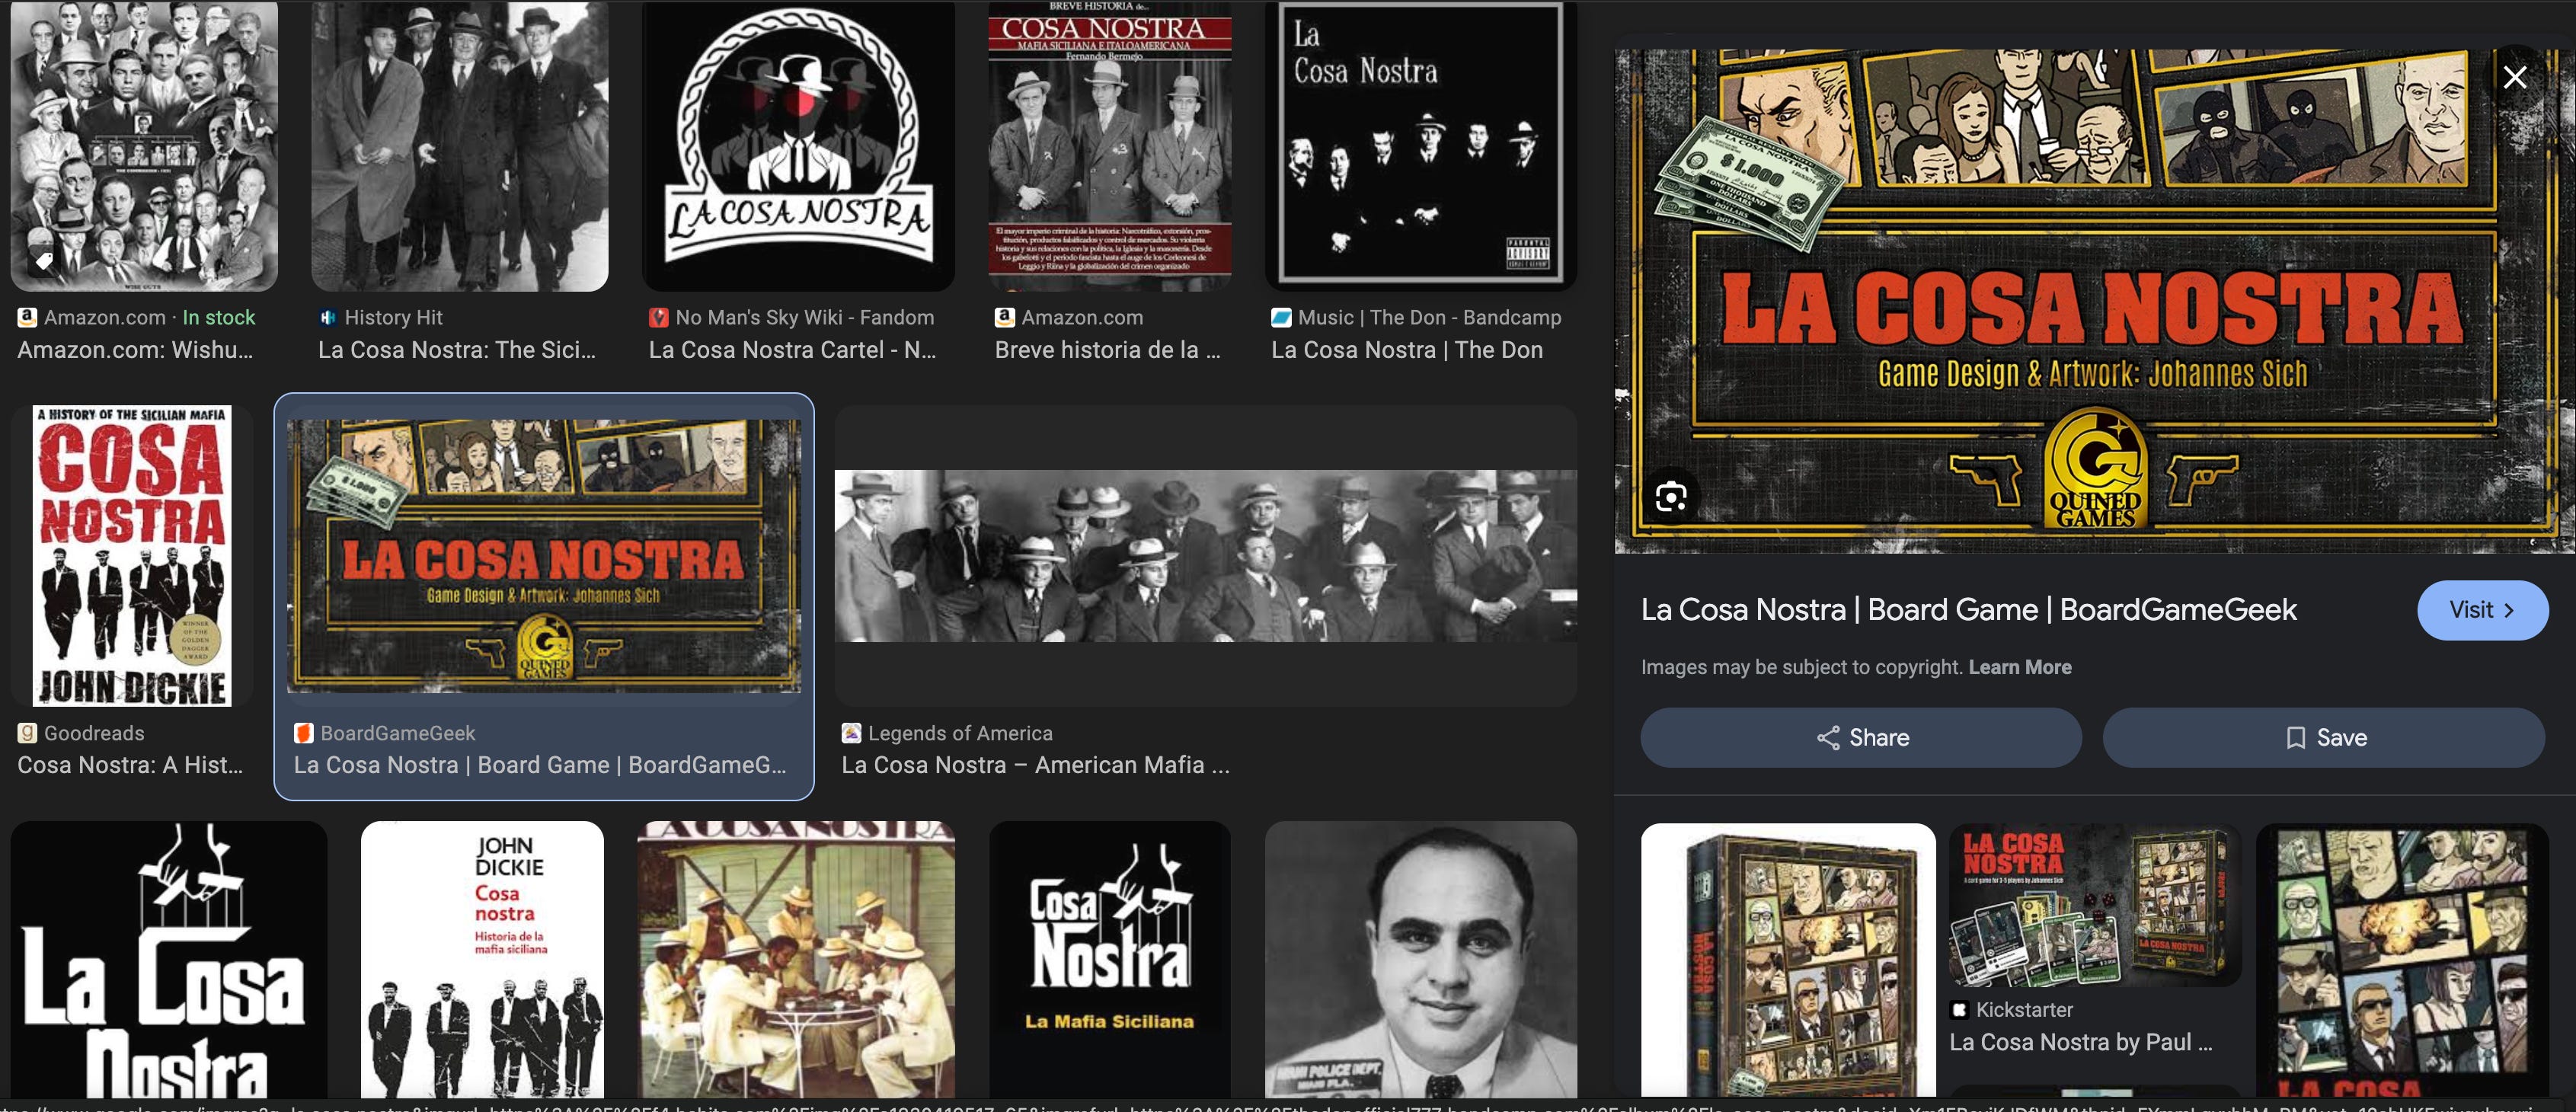Viewport: 2576px width, 1112px height.
Task: Open black La Cosa Nostra puppet-hand logo thumbnail
Action: tap(169, 960)
